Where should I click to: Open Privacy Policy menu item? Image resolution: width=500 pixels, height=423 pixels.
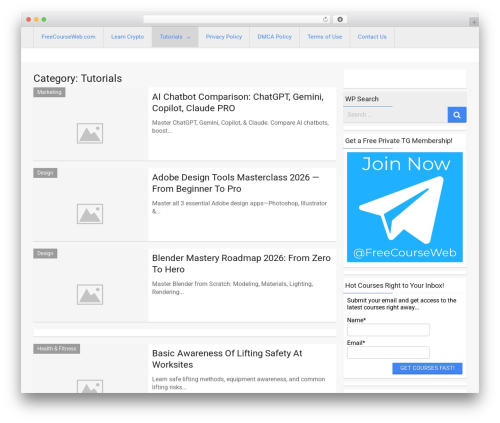224,37
